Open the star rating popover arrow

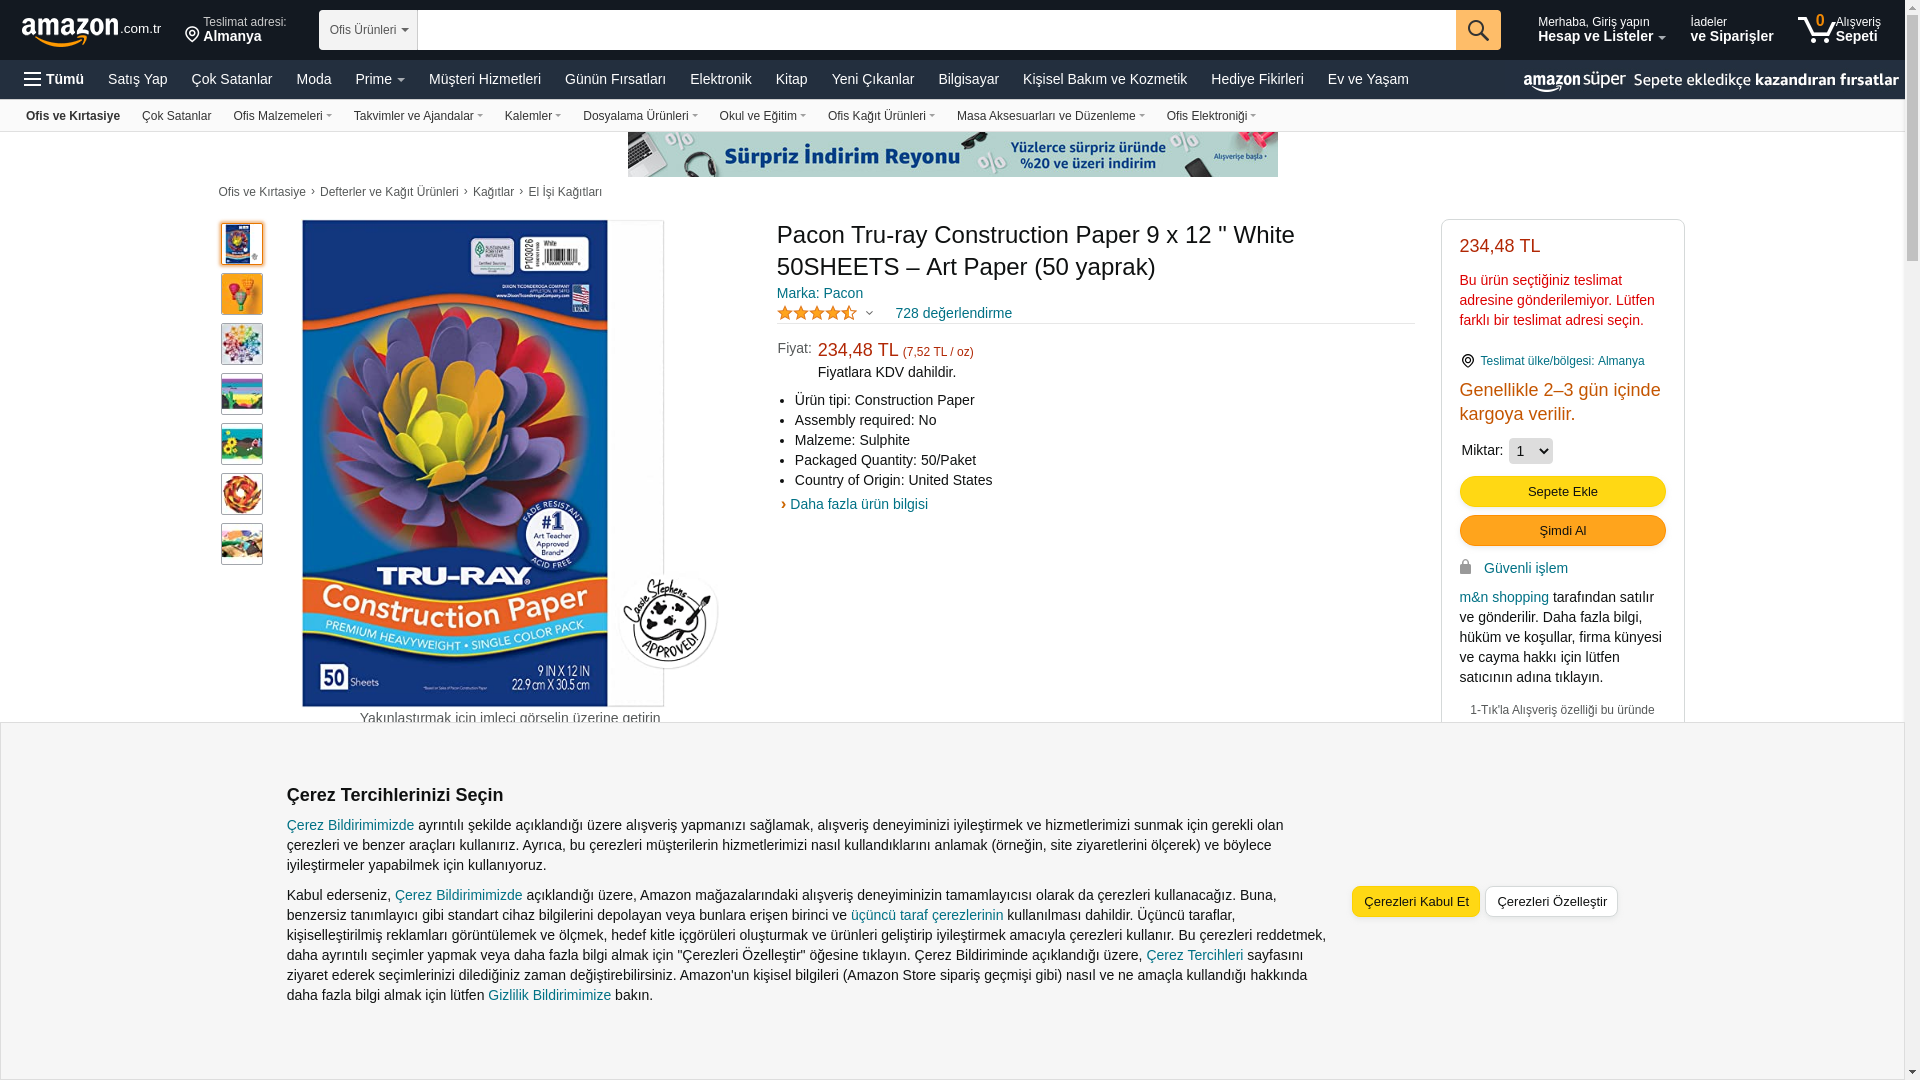869,314
